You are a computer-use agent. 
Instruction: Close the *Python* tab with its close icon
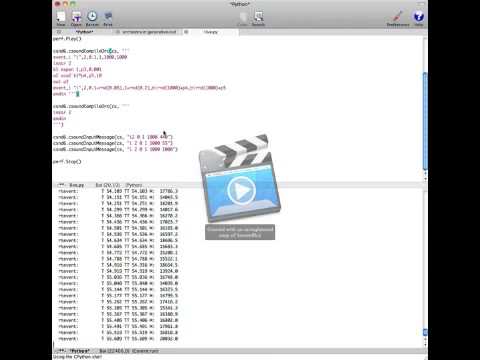[59, 32]
